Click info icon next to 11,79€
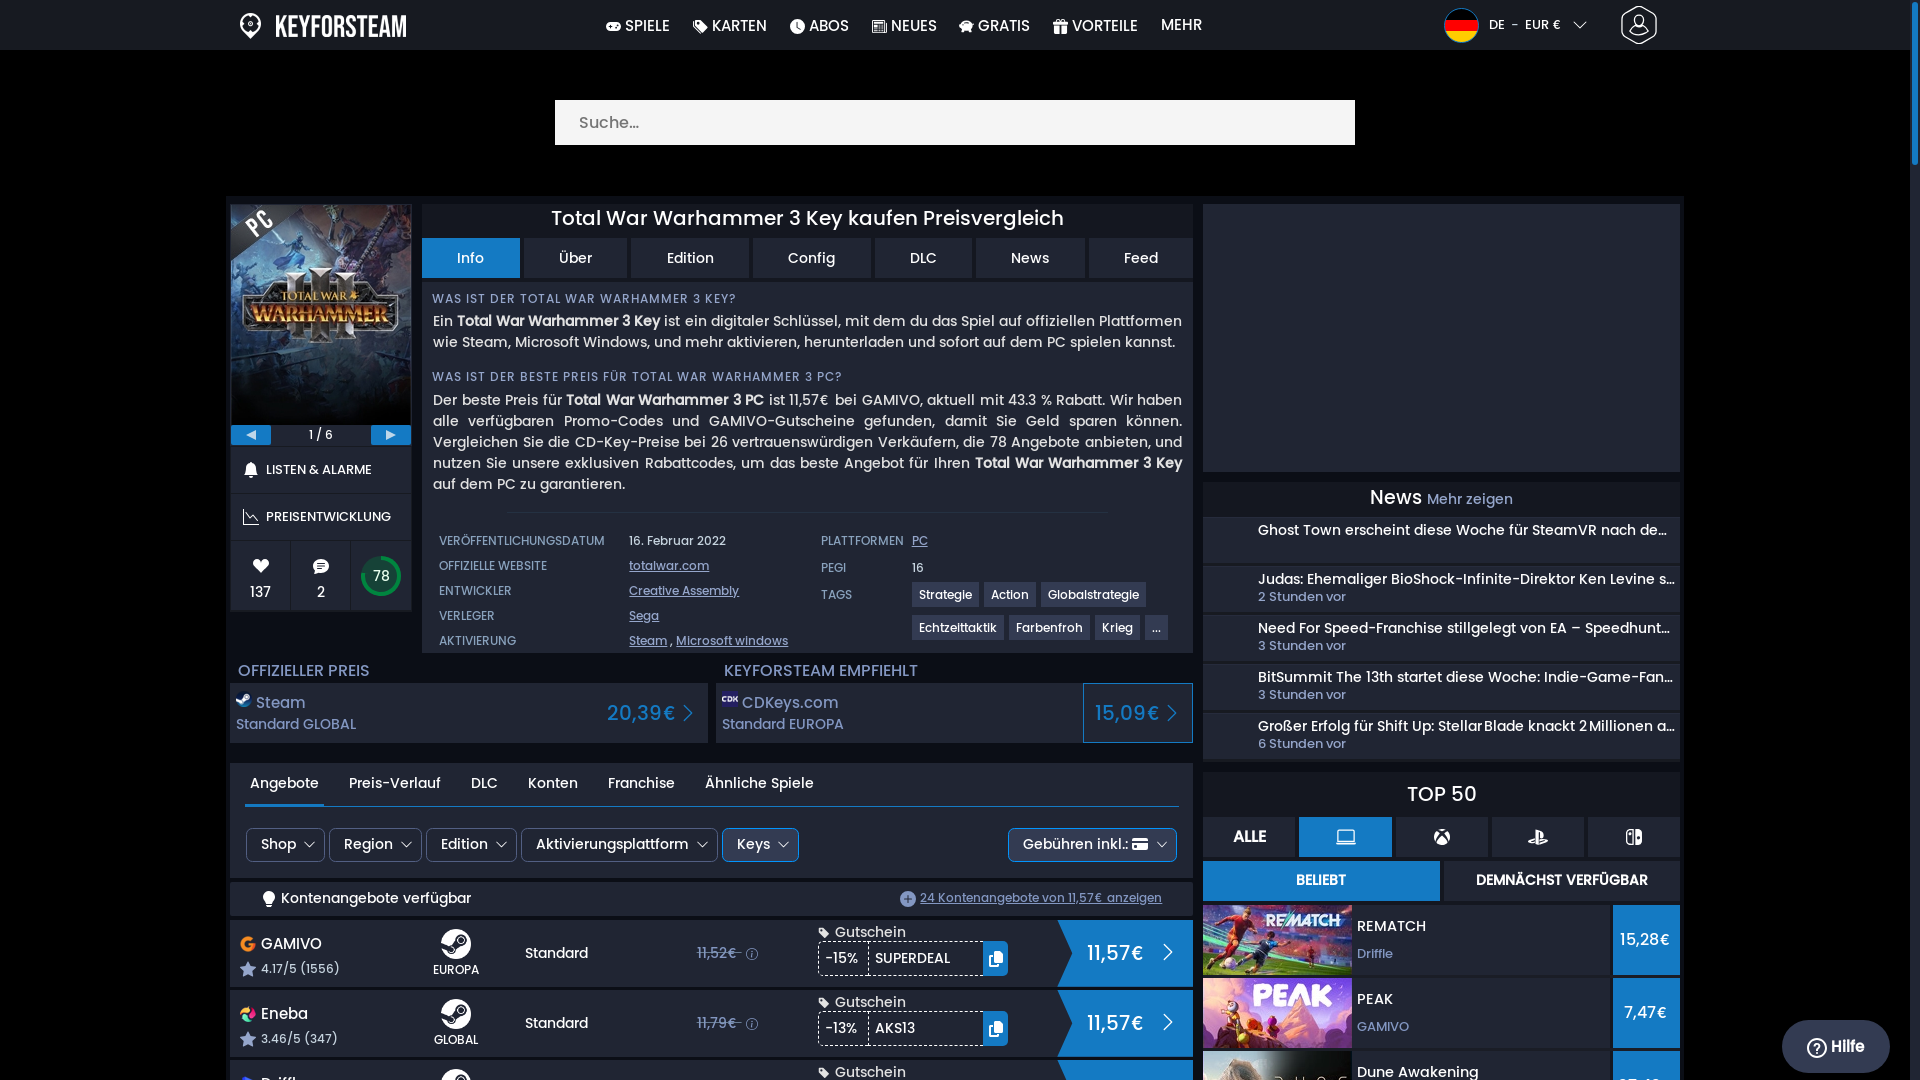 coord(752,1024)
